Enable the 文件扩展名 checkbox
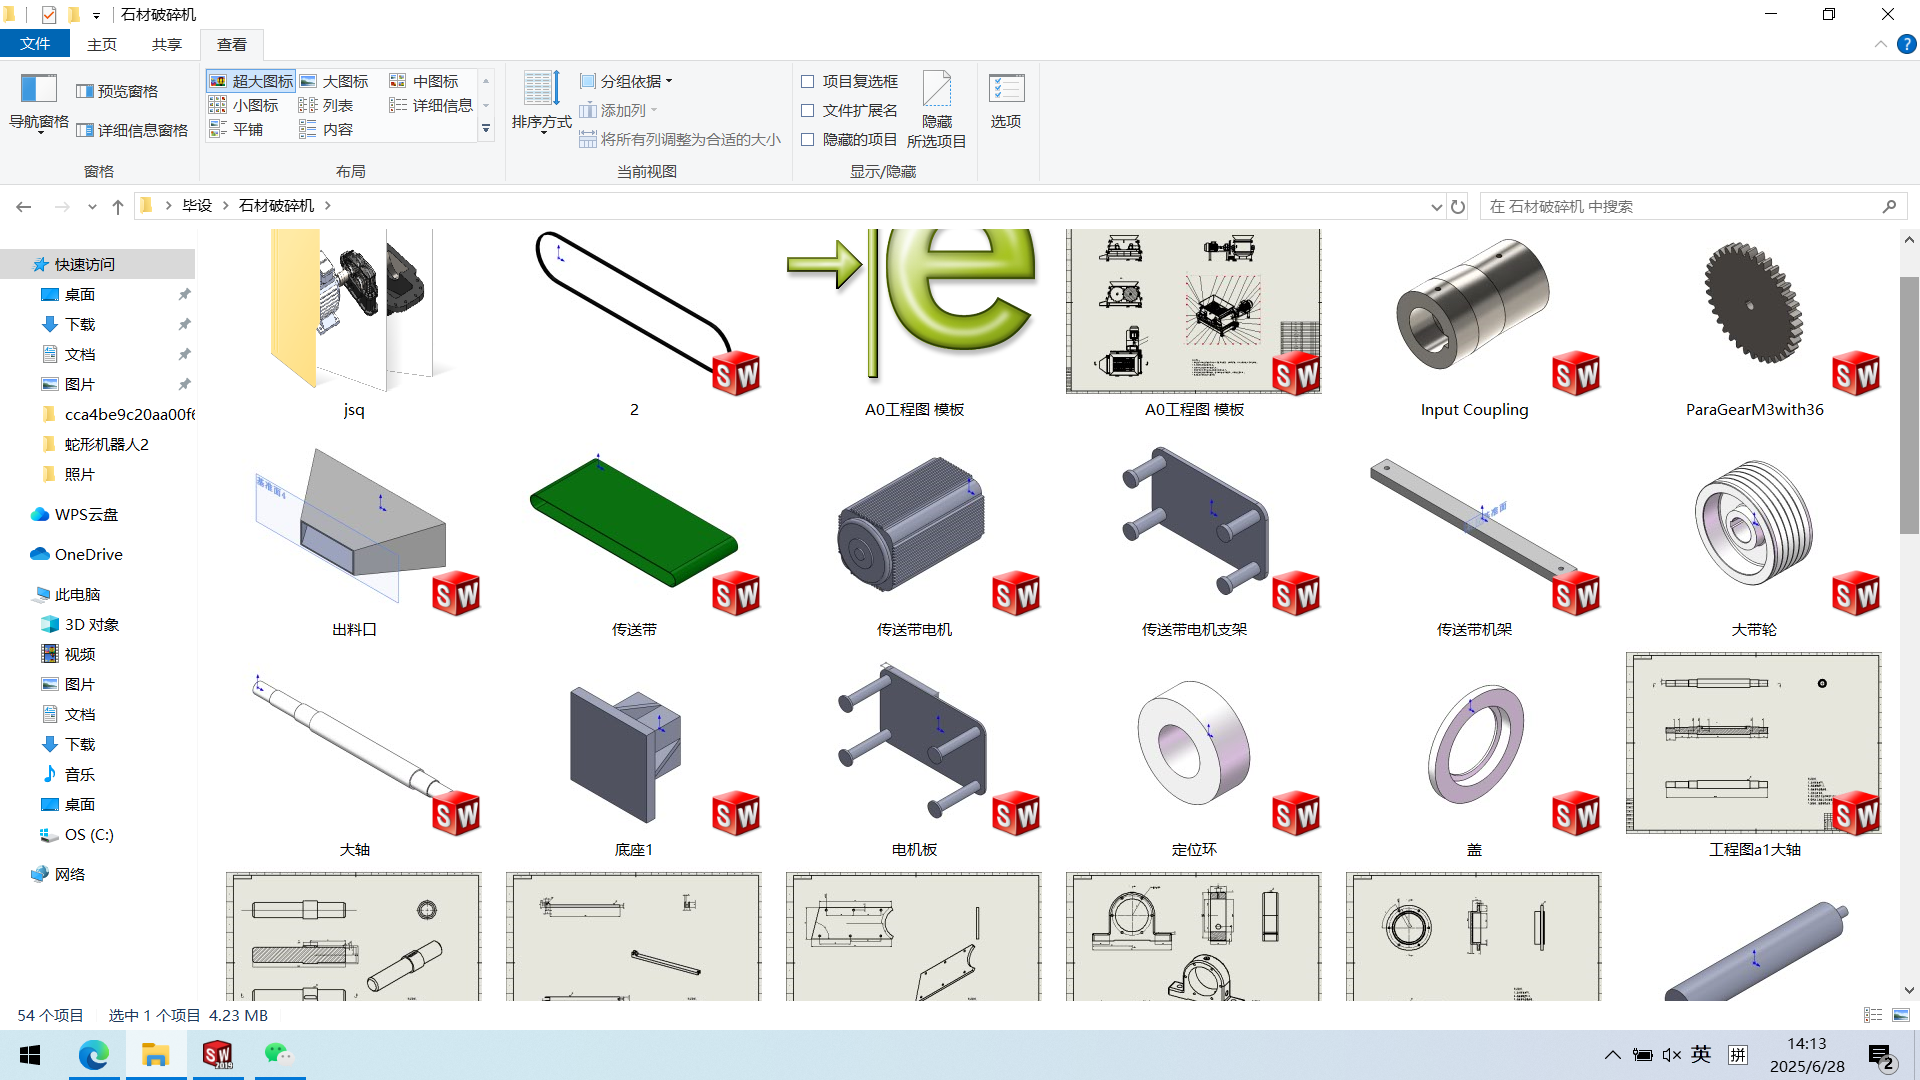The image size is (1920, 1080). click(807, 110)
